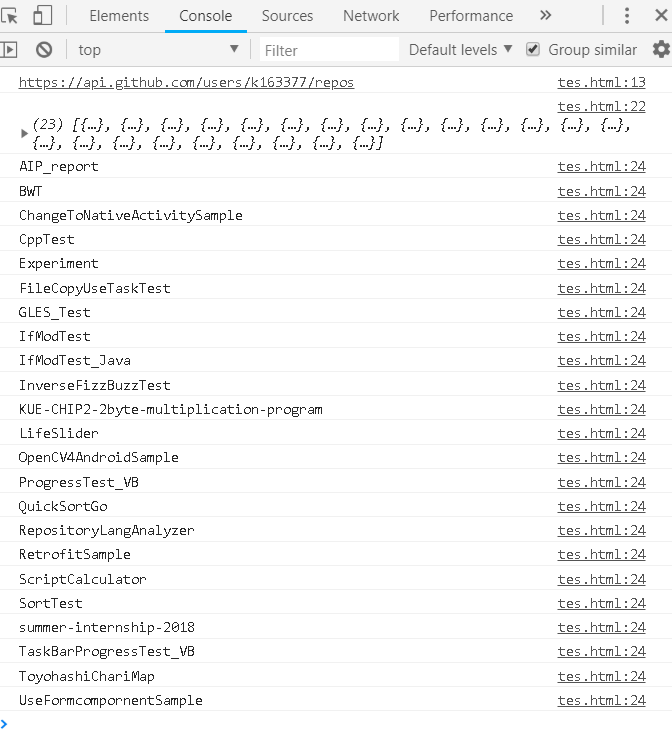Screen dimensions: 672x744
Task: Click the GLES_Test log entry
Action: coord(55,313)
